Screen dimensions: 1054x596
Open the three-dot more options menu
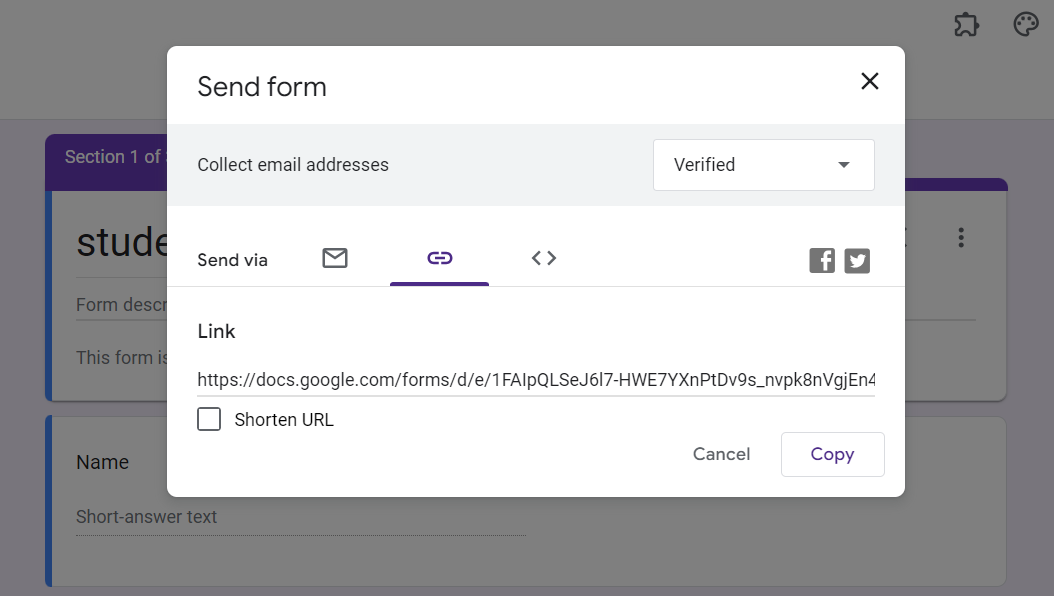[x=961, y=237]
